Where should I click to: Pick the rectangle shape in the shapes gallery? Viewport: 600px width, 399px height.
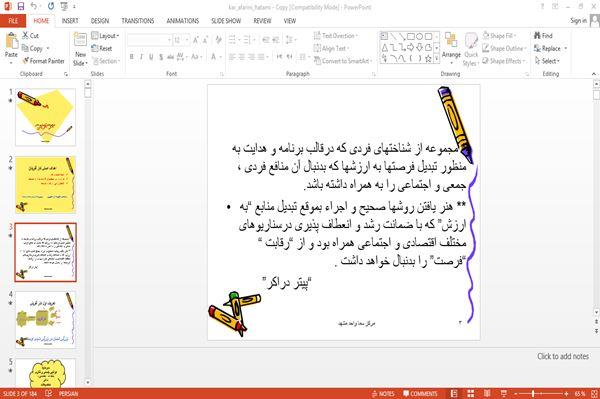pos(411,36)
